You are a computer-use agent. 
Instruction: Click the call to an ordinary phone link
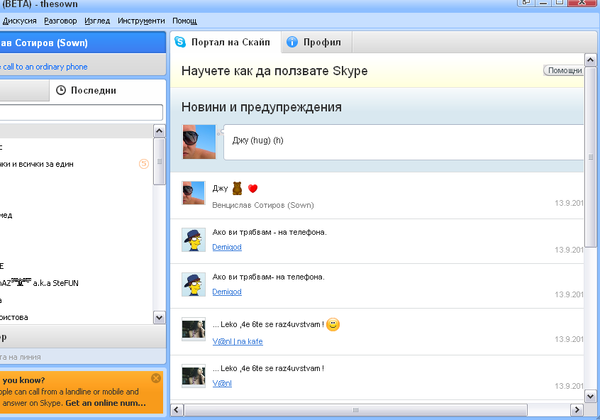[x=45, y=67]
